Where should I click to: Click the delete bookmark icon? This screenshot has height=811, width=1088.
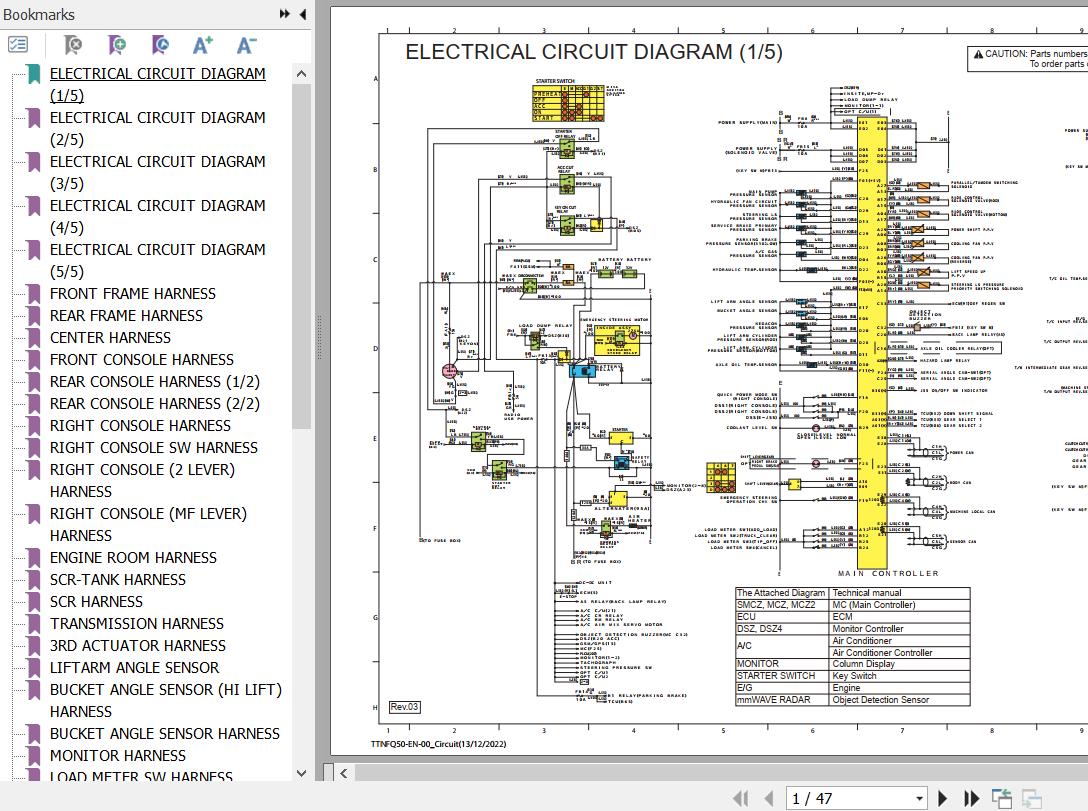click(x=72, y=45)
